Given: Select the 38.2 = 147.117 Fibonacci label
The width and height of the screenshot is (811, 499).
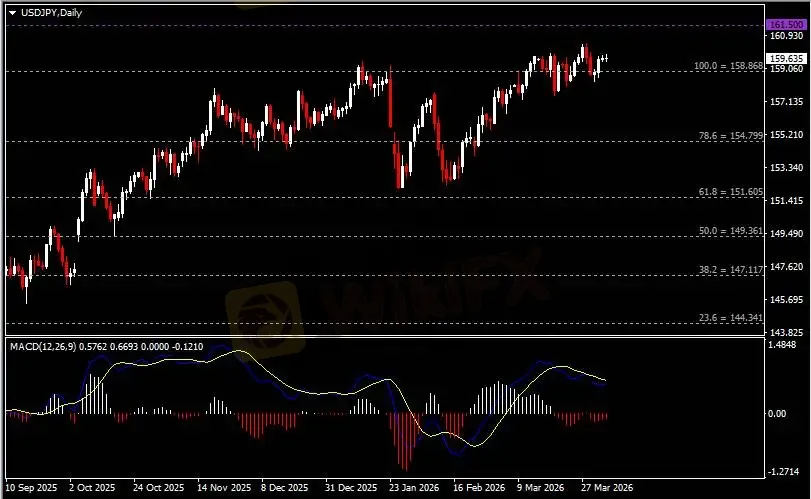Looking at the screenshot, I should tap(731, 270).
